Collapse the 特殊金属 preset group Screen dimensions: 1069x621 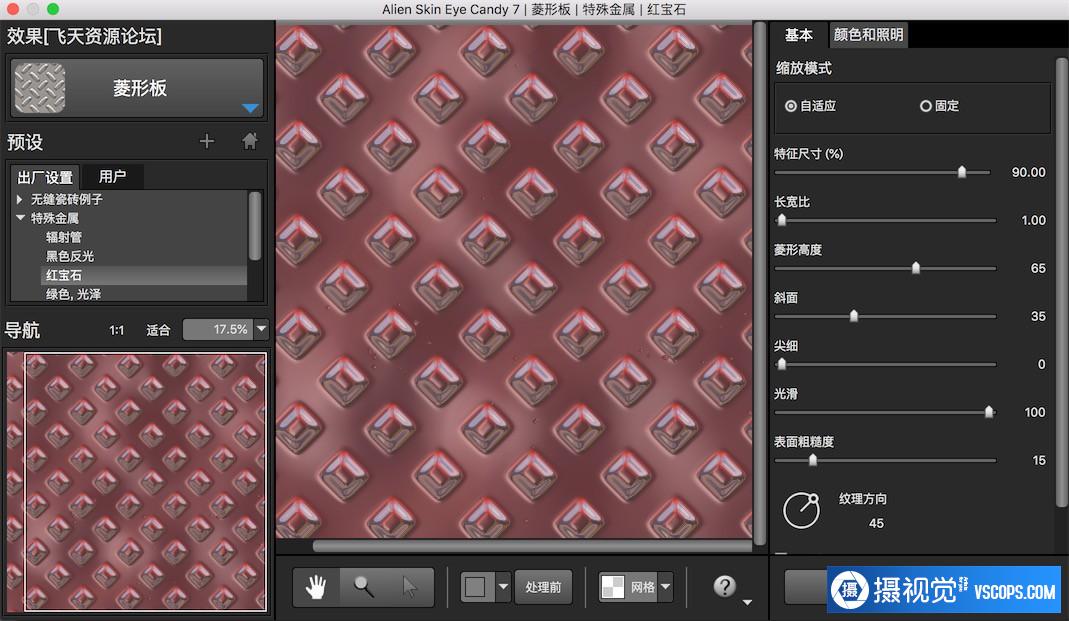click(20, 218)
